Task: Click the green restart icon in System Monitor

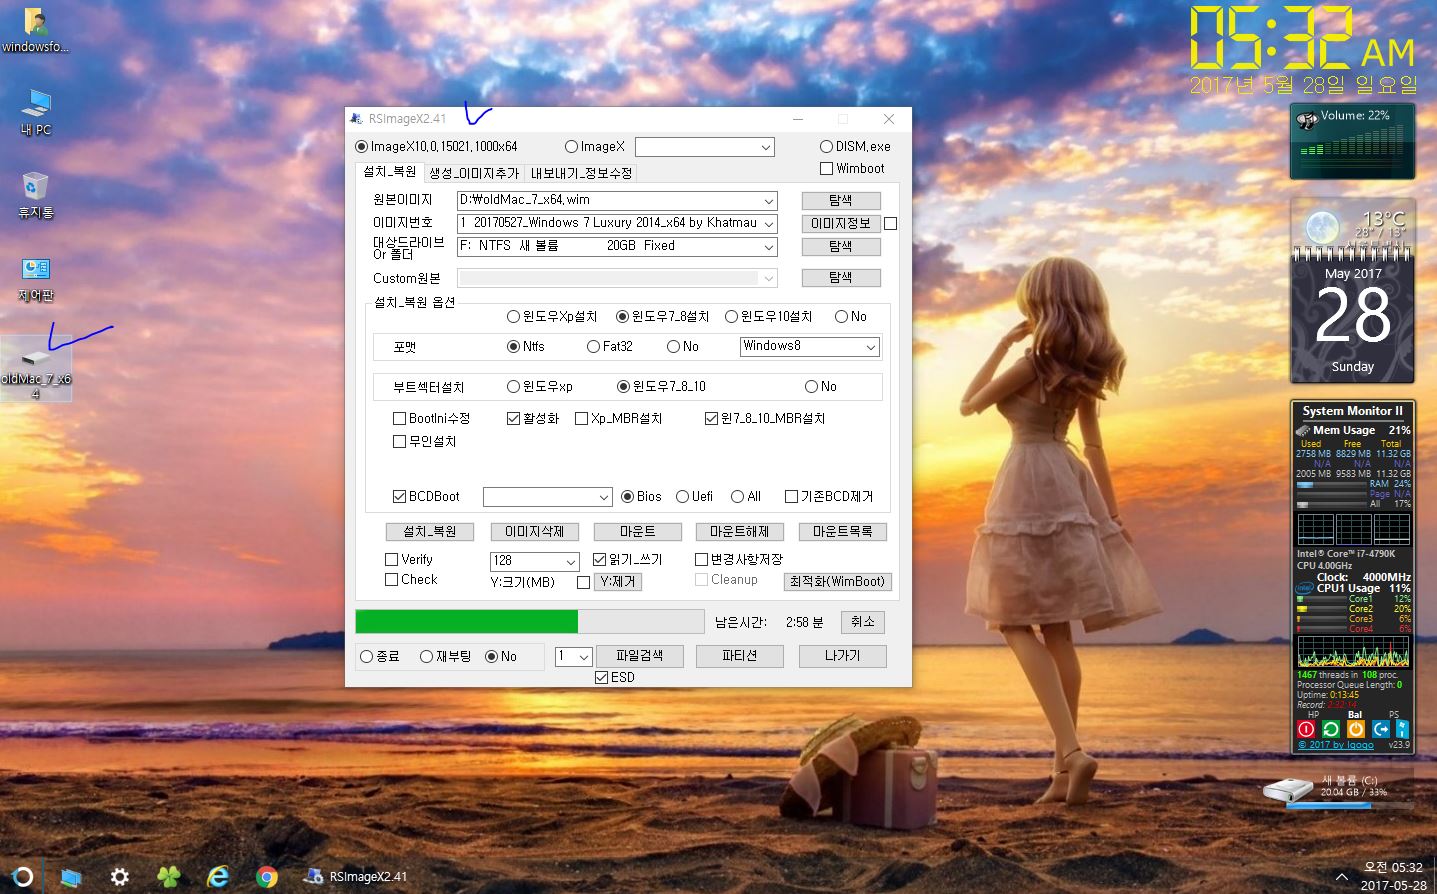Action: (1331, 729)
